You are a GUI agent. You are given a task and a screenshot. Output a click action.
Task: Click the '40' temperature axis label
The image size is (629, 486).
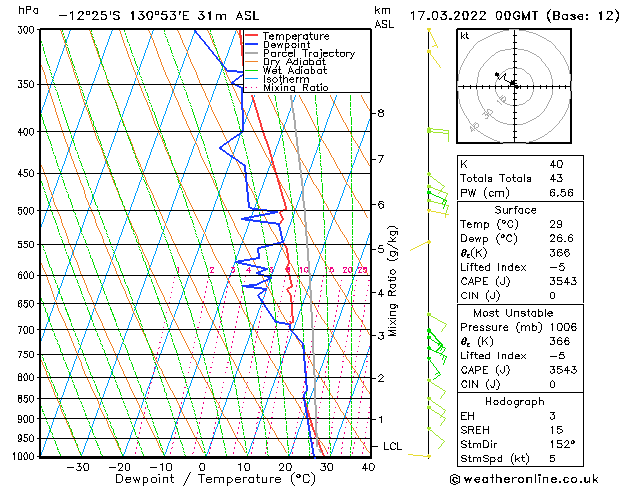pyautogui.click(x=368, y=467)
